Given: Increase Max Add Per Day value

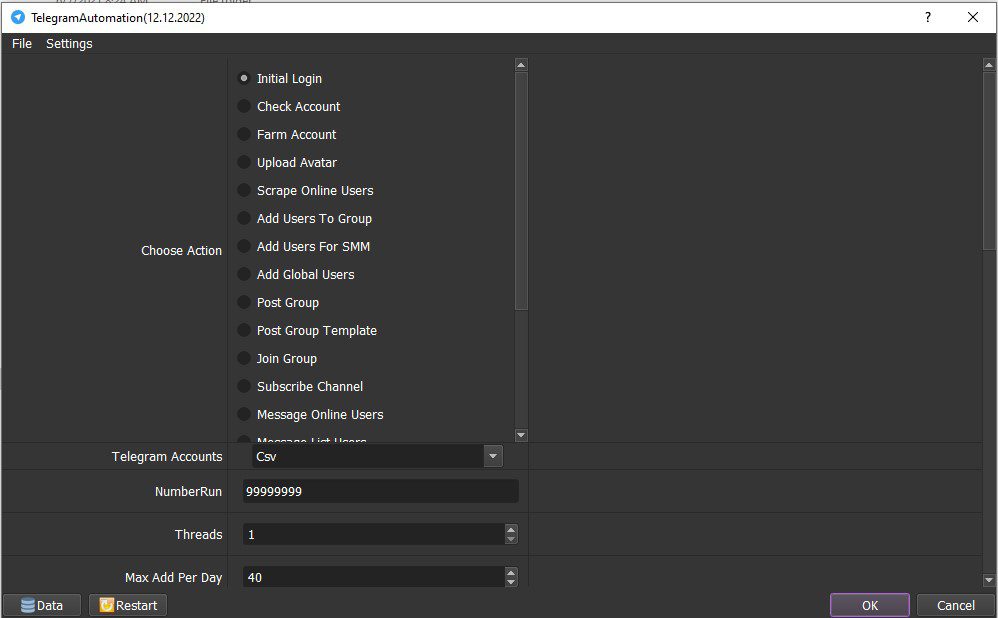Looking at the screenshot, I should 511,572.
